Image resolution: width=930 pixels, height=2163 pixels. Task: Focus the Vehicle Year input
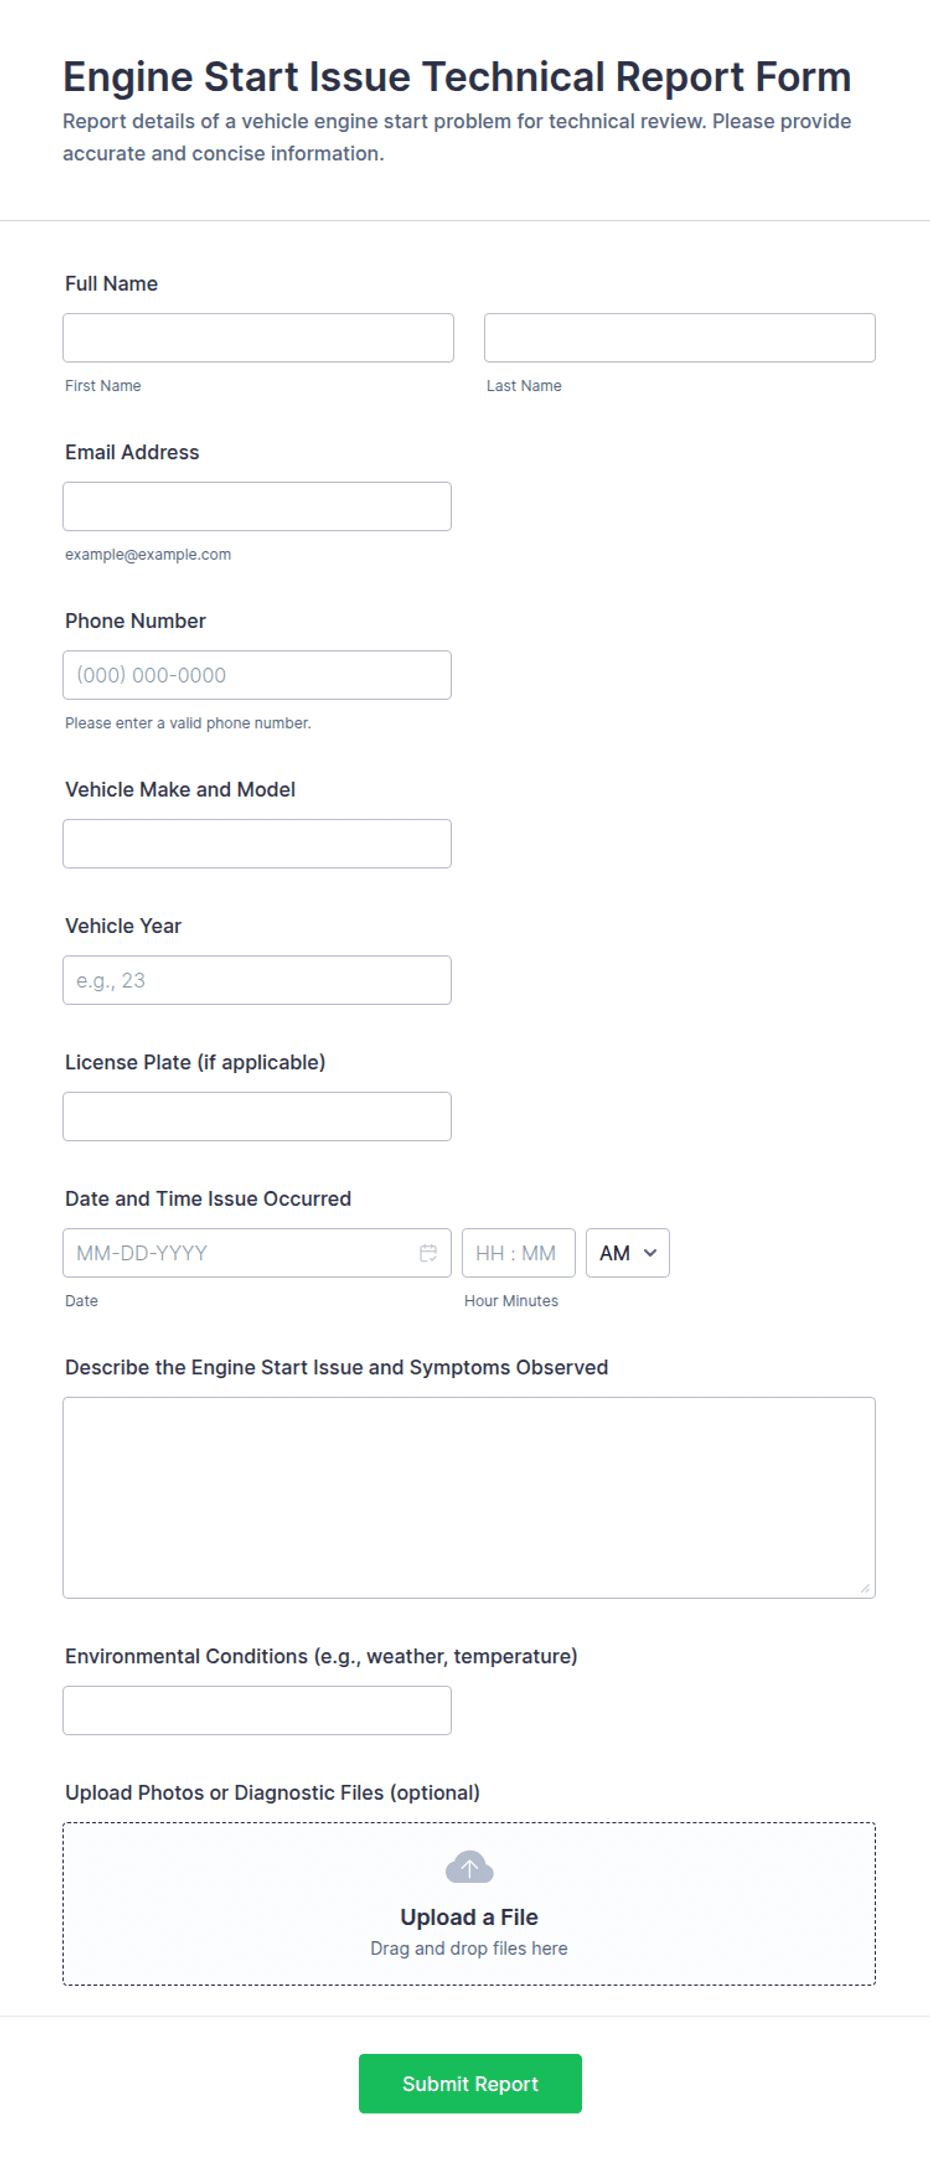tap(257, 980)
